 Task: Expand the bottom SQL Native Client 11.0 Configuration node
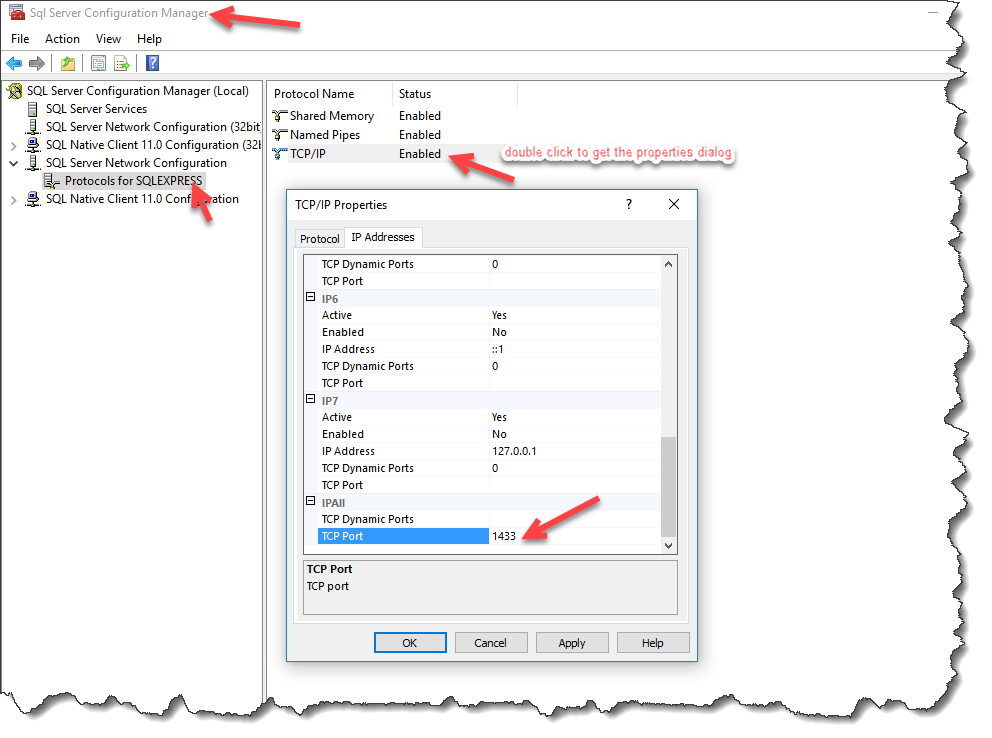click(x=13, y=200)
